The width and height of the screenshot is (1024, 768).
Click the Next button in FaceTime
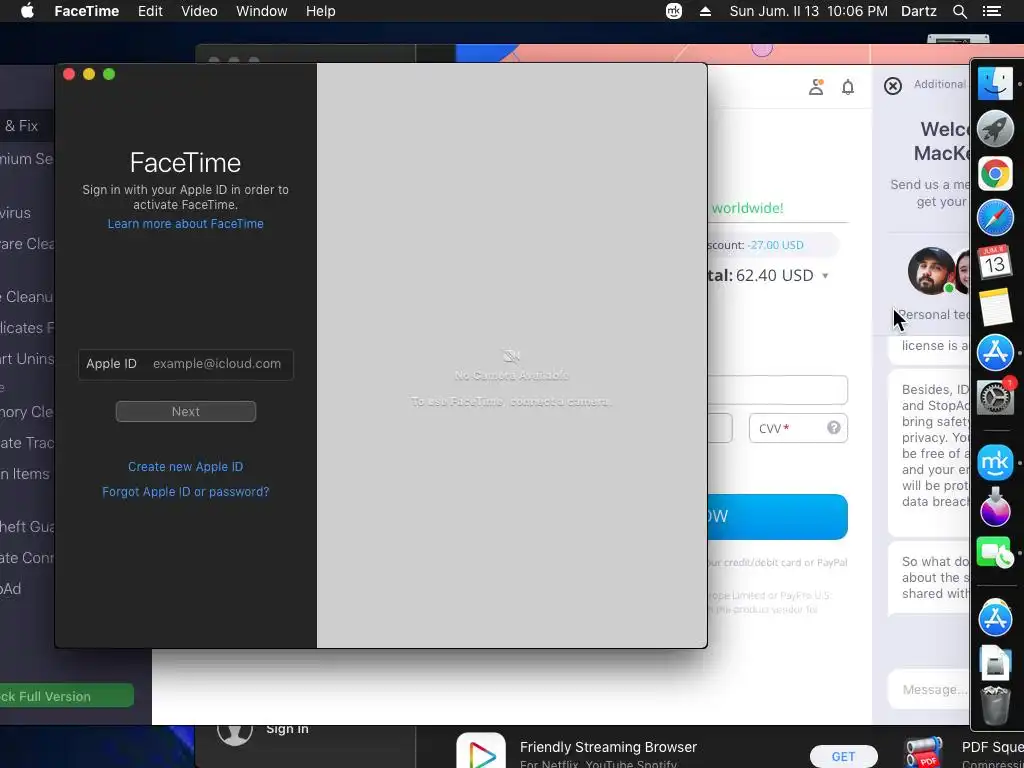[x=186, y=411]
